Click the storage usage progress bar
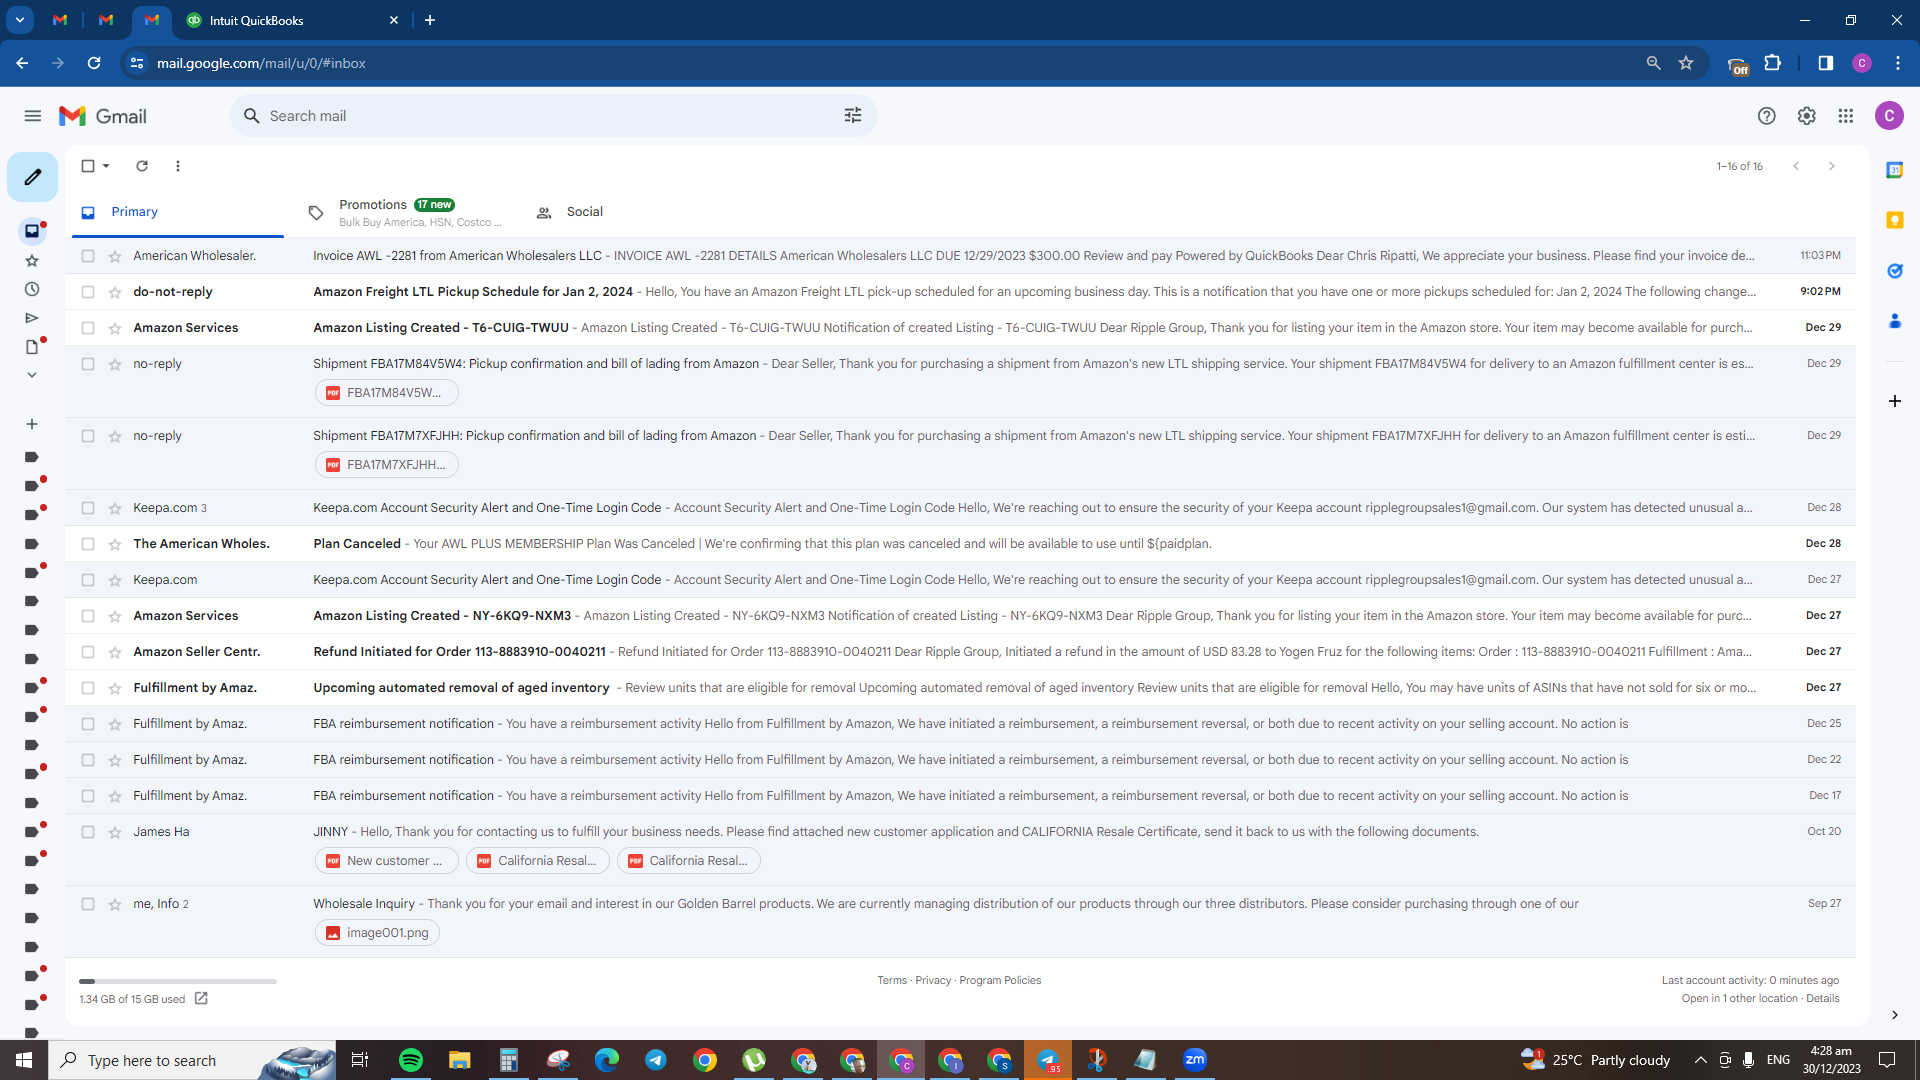This screenshot has width=1920, height=1080. coord(178,981)
